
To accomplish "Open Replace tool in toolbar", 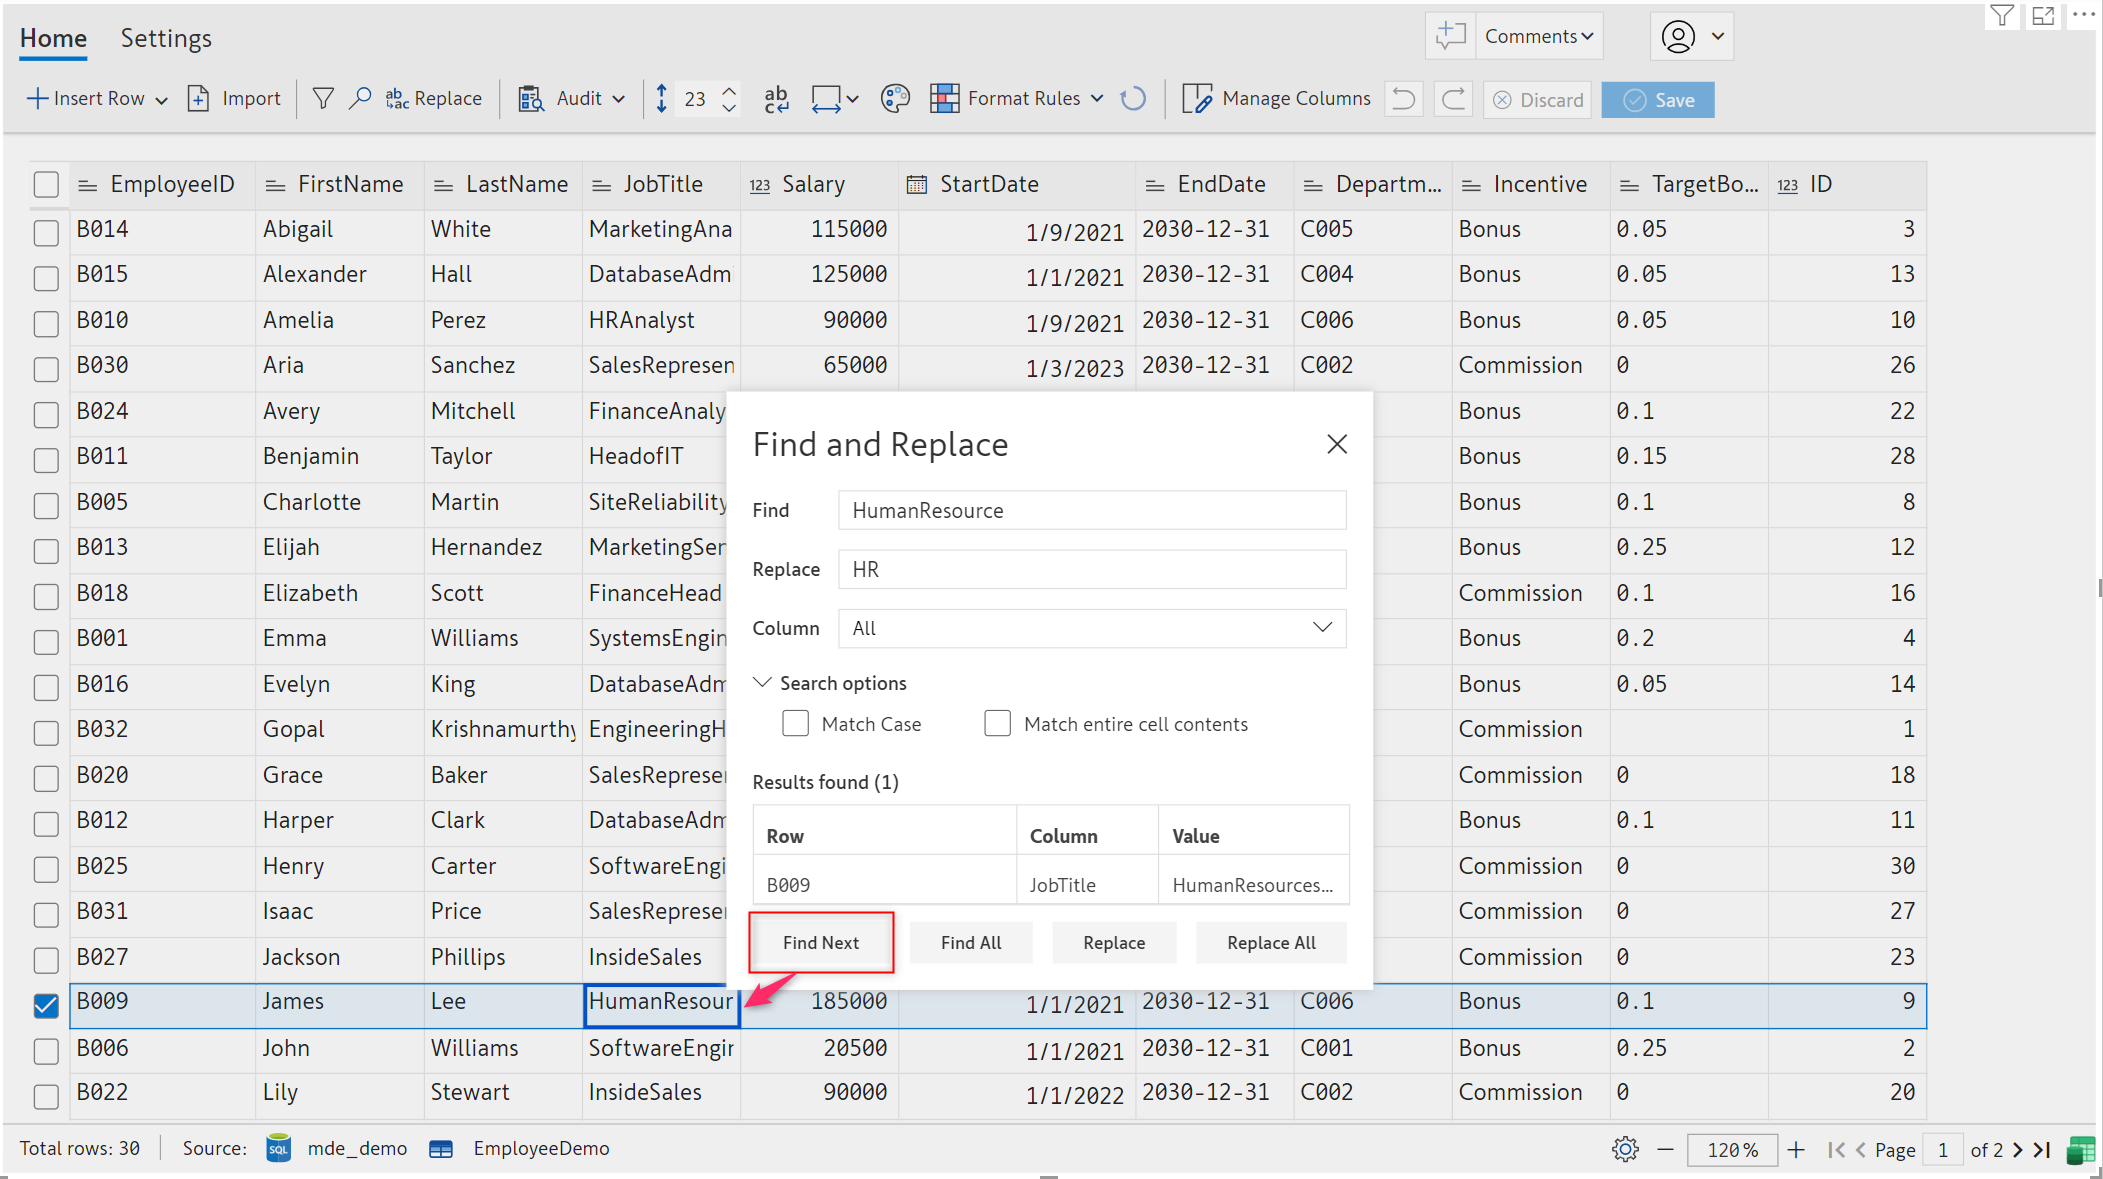I will (x=434, y=98).
